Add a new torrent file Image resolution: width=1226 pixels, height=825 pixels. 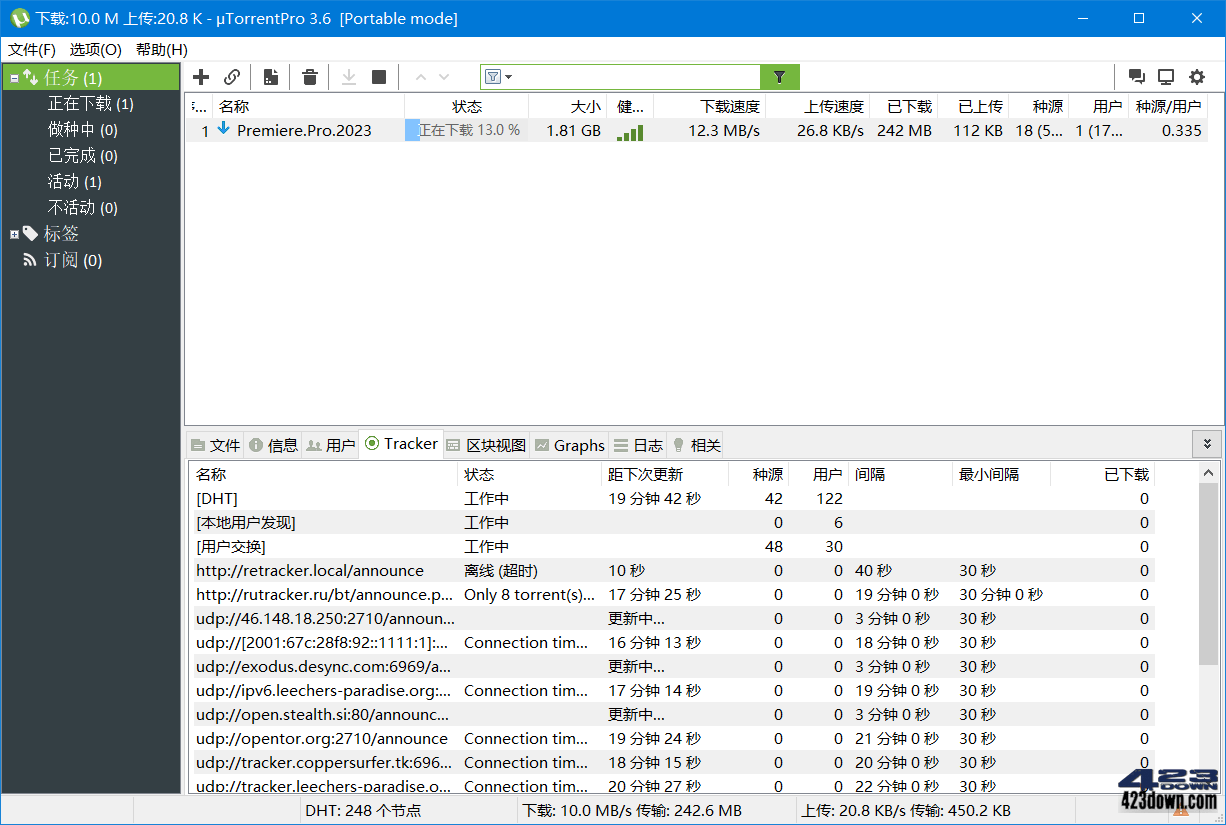[x=200, y=76]
